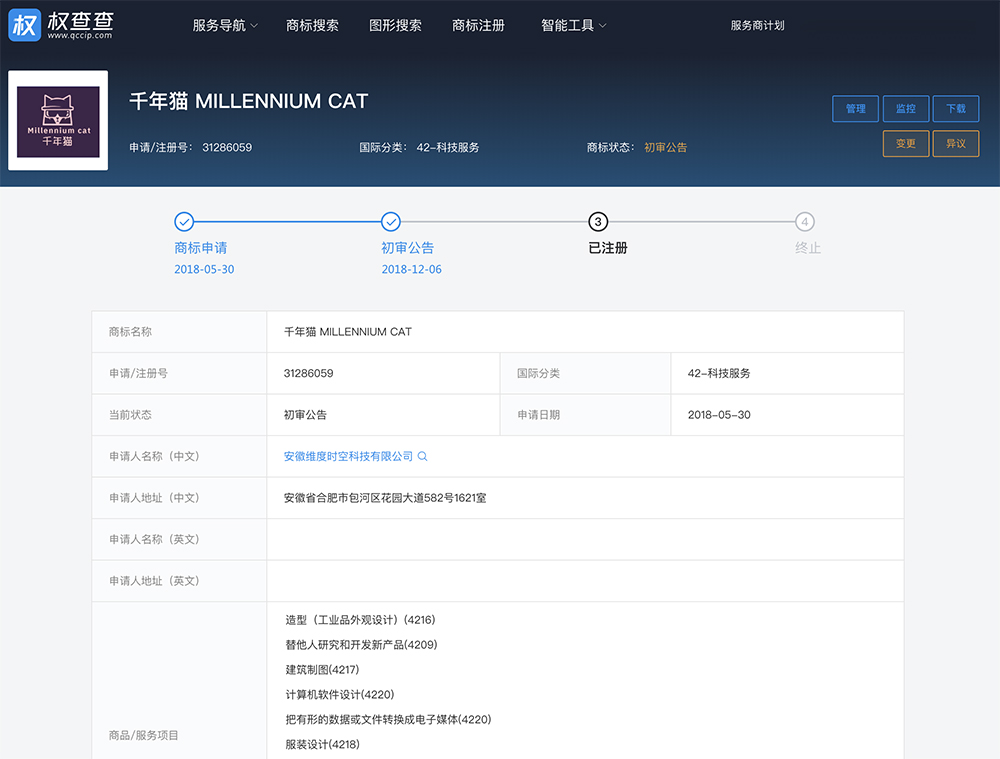
Task: Open the 图形搜索 nav item
Action: coord(395,26)
